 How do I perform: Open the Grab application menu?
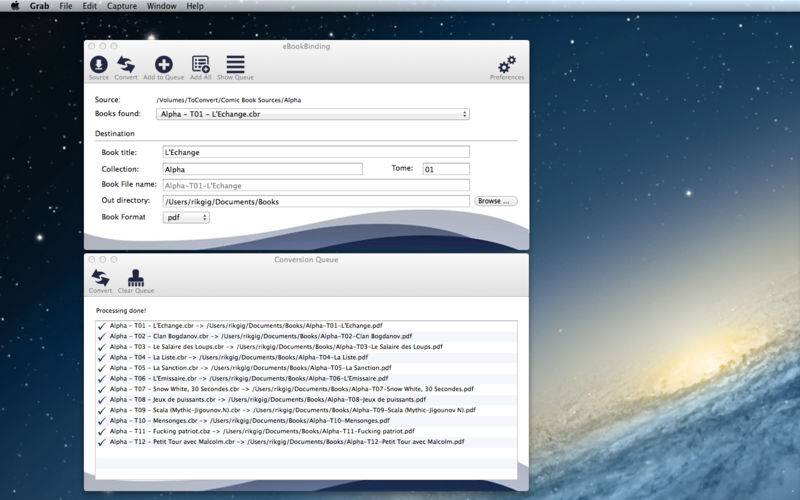pos(39,6)
